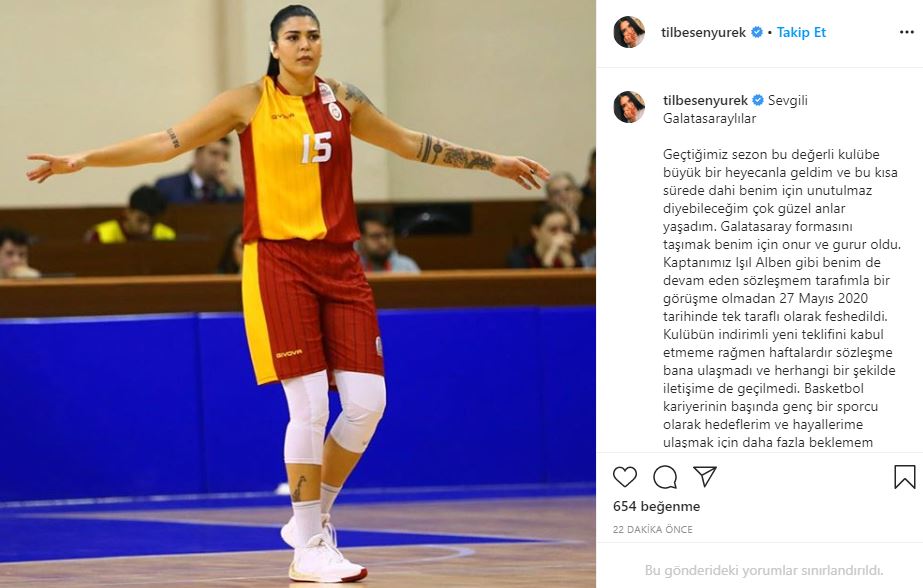Image resolution: width=923 pixels, height=588 pixels.
Task: Open the avatar next to the caption
Action: 629,107
